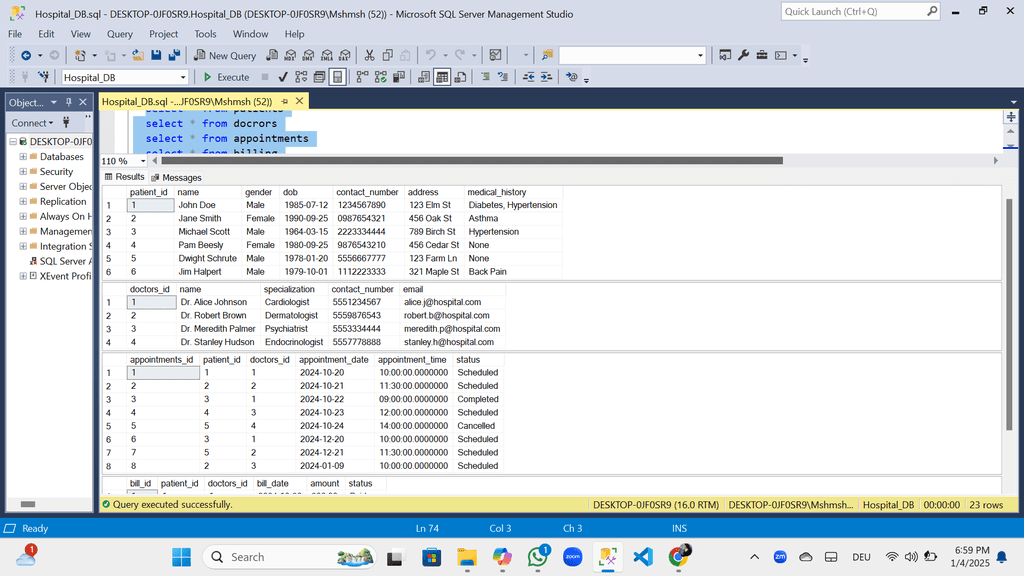Open the Hospital_DB database dropdown
1024x576 pixels.
pos(183,77)
